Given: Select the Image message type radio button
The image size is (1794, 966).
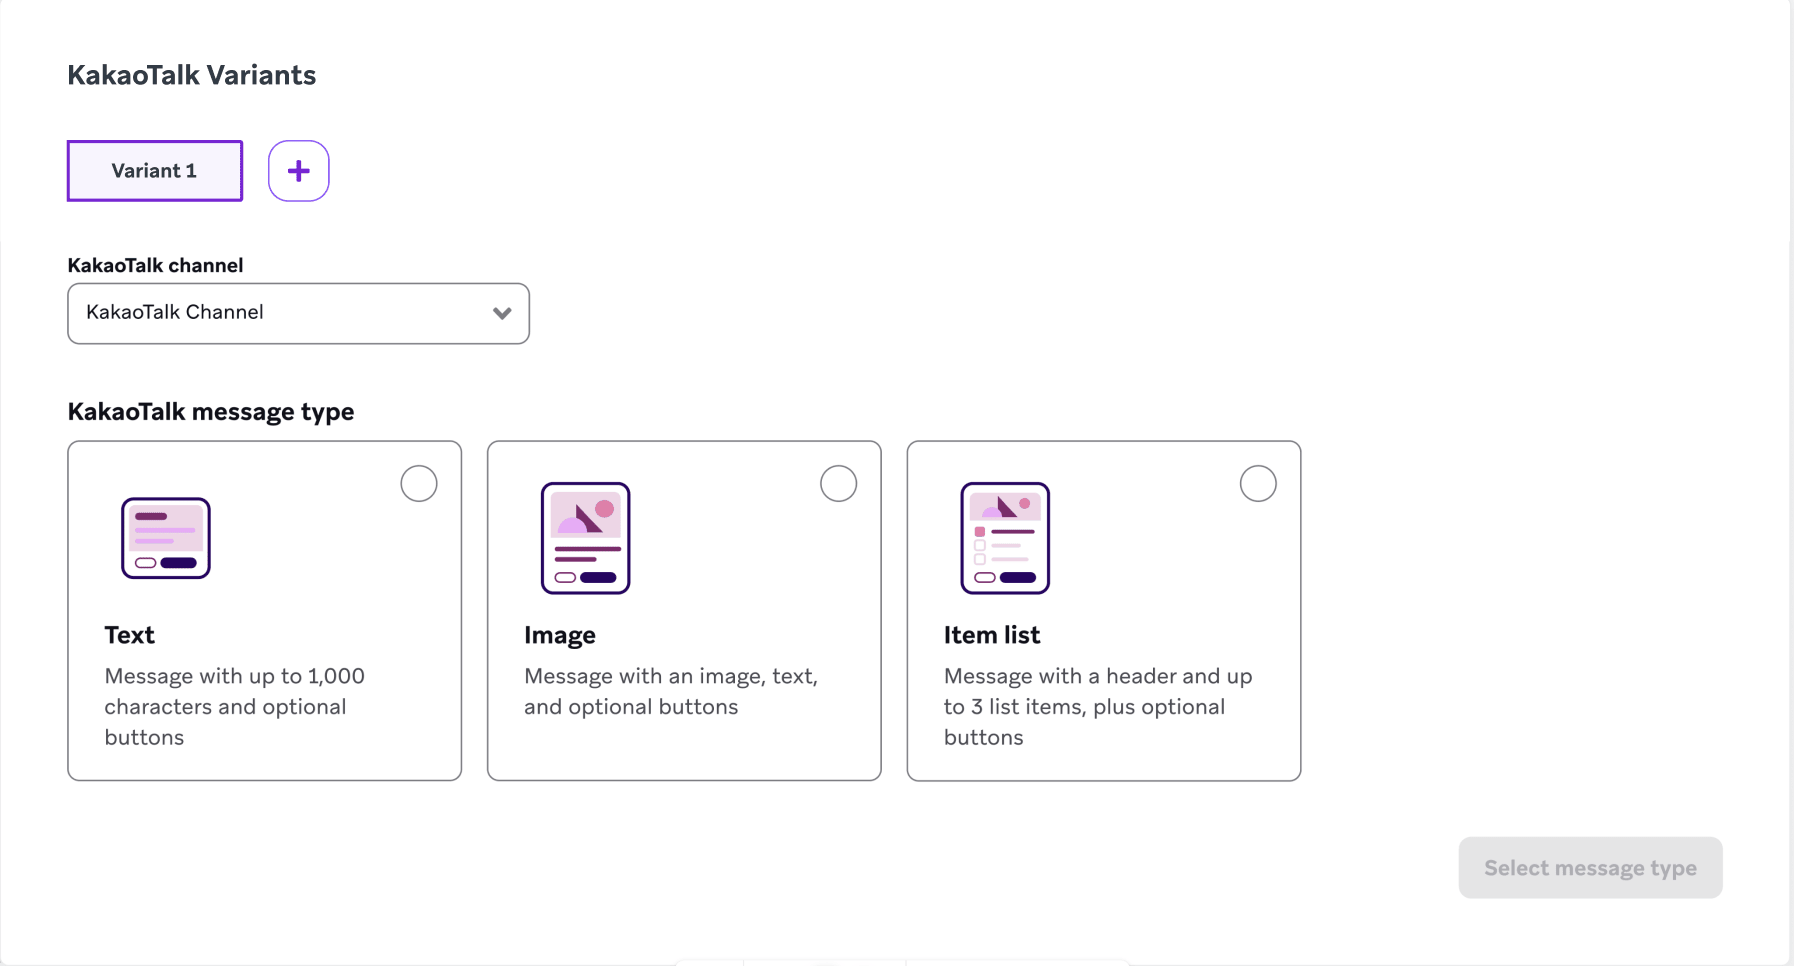Looking at the screenshot, I should (x=839, y=483).
